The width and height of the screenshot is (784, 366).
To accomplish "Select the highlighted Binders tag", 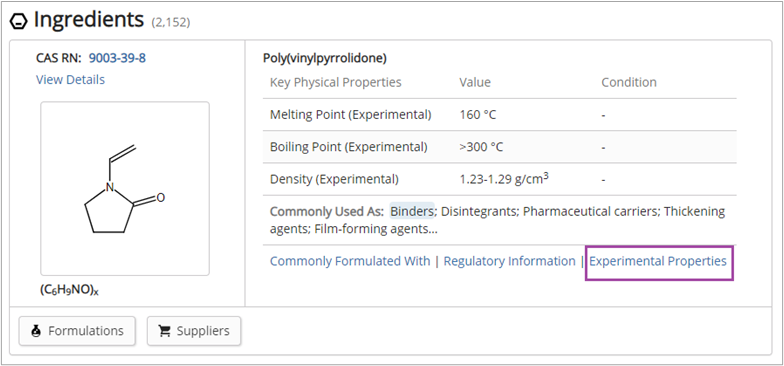I will click(412, 212).
